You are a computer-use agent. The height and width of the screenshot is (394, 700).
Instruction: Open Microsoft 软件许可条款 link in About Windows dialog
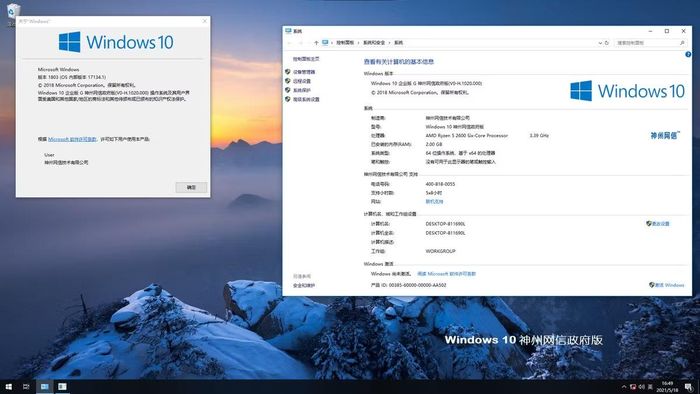pos(72,139)
